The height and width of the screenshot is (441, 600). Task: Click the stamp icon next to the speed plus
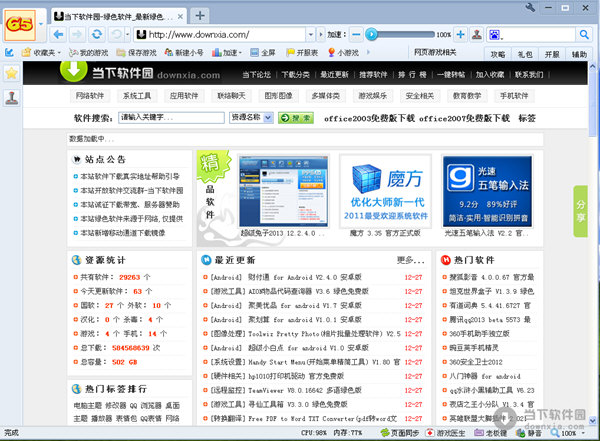pyautogui.click(x=477, y=35)
